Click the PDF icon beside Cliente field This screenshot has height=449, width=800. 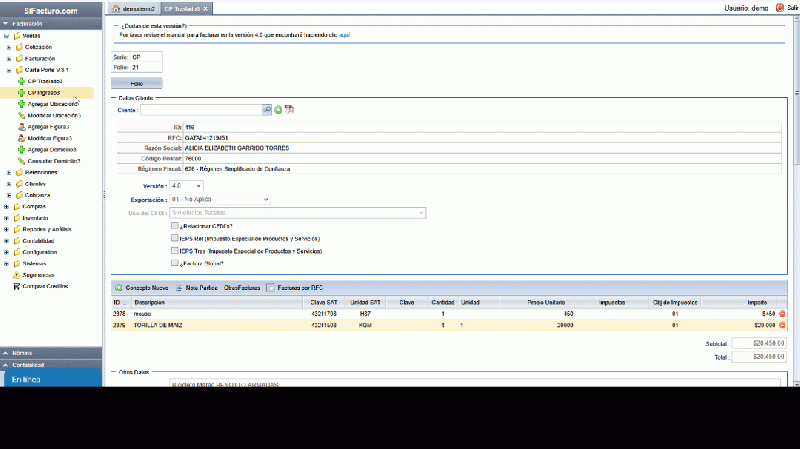[x=289, y=110]
